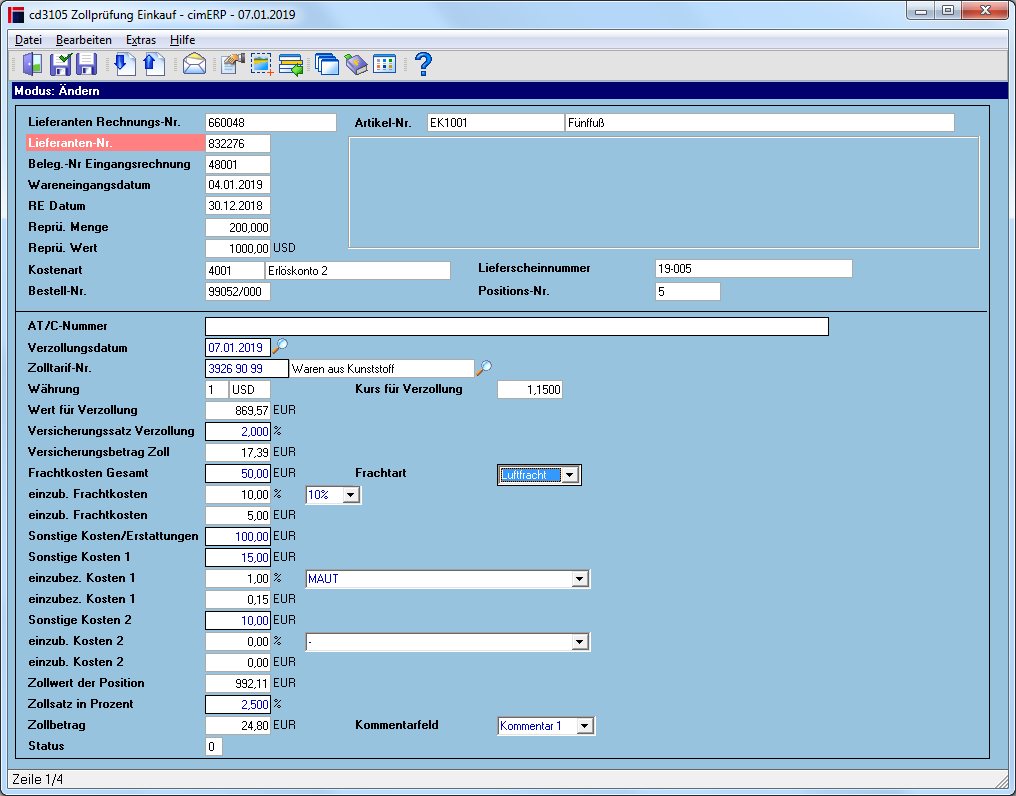This screenshot has width=1016, height=796.
Task: Click the stacked windows icon
Action: pyautogui.click(x=327, y=64)
